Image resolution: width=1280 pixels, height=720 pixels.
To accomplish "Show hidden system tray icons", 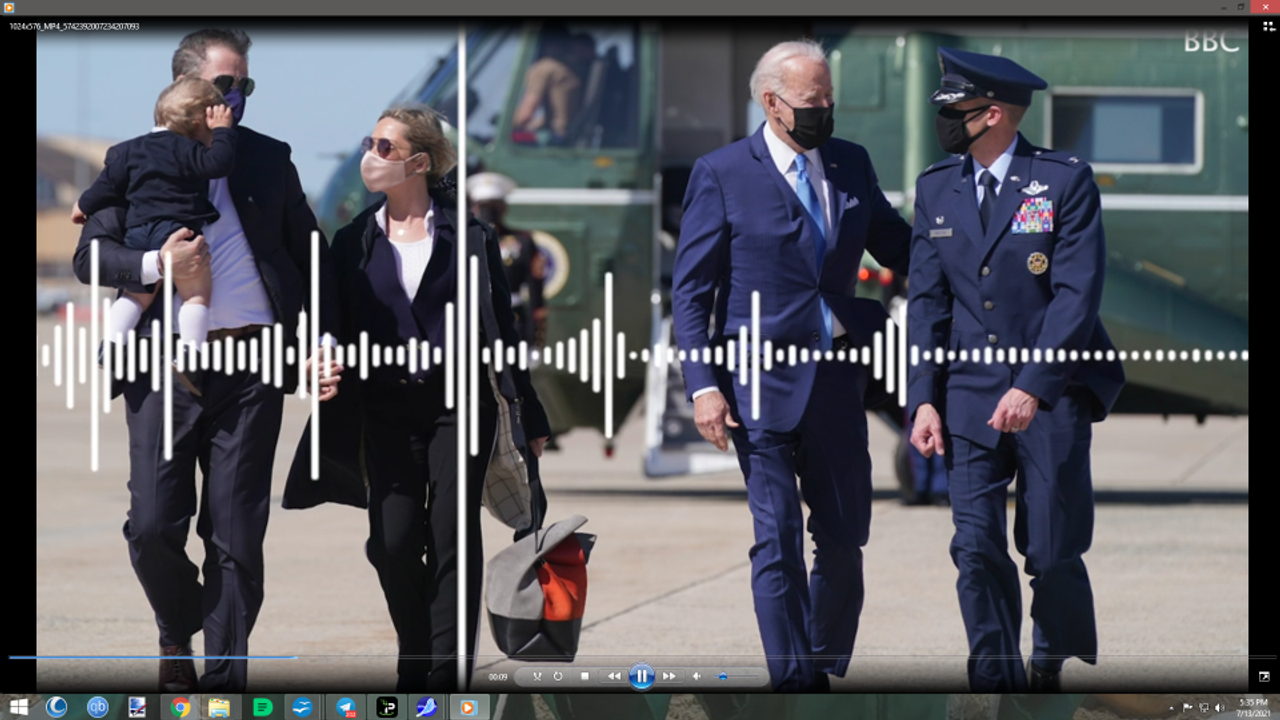I will (1172, 707).
